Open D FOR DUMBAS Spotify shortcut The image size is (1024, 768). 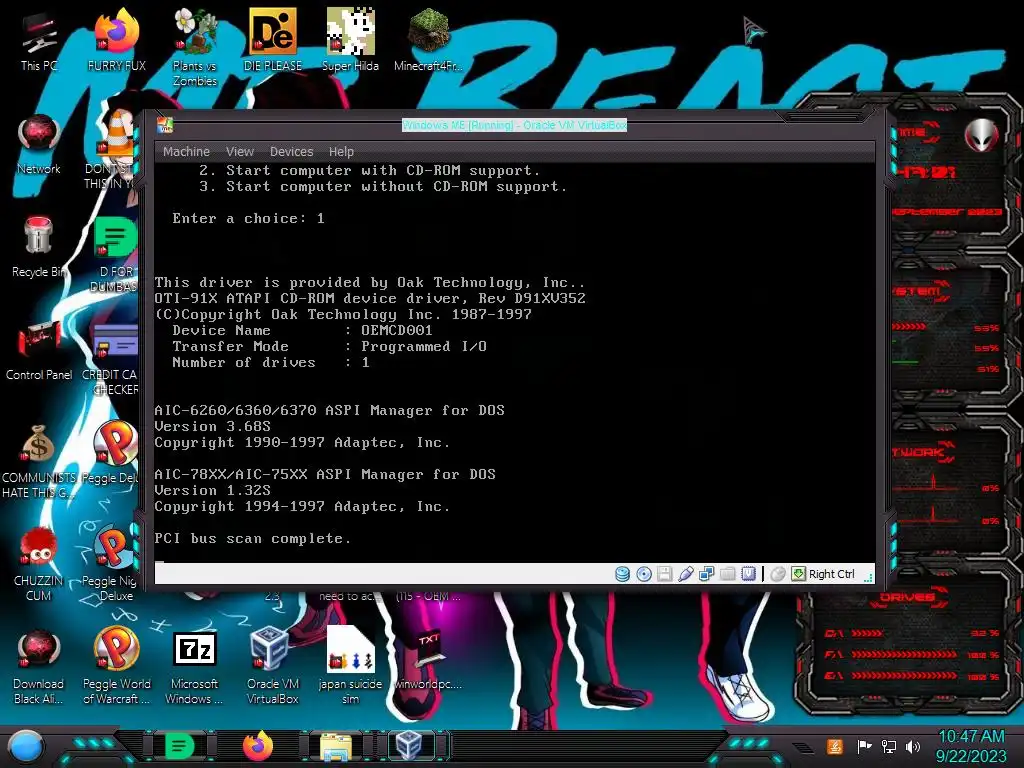click(115, 255)
